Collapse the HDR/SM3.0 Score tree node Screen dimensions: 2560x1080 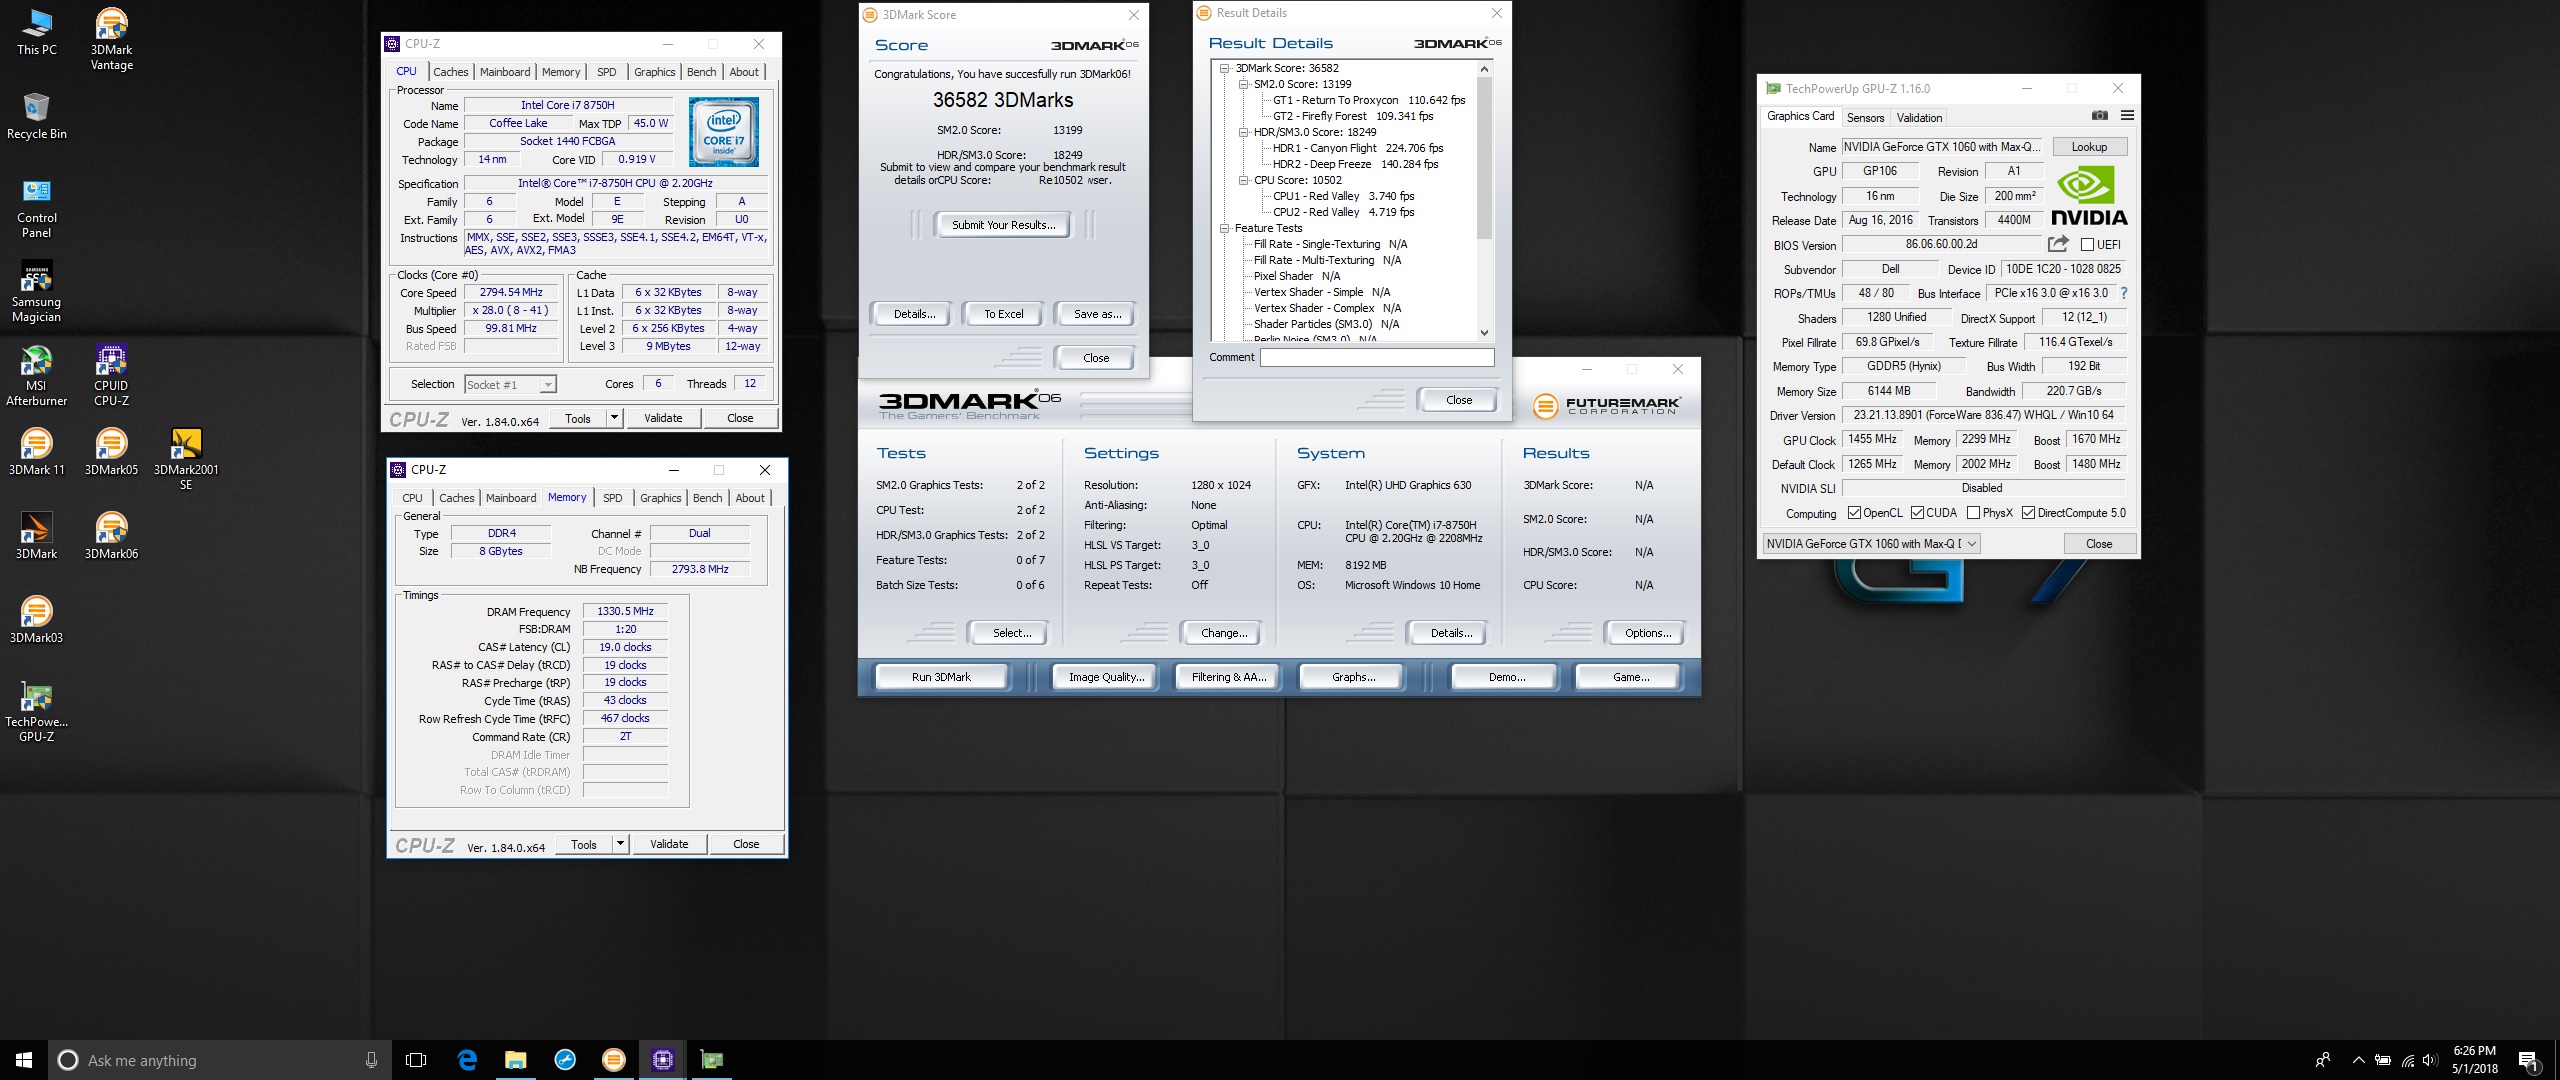coord(1243,132)
